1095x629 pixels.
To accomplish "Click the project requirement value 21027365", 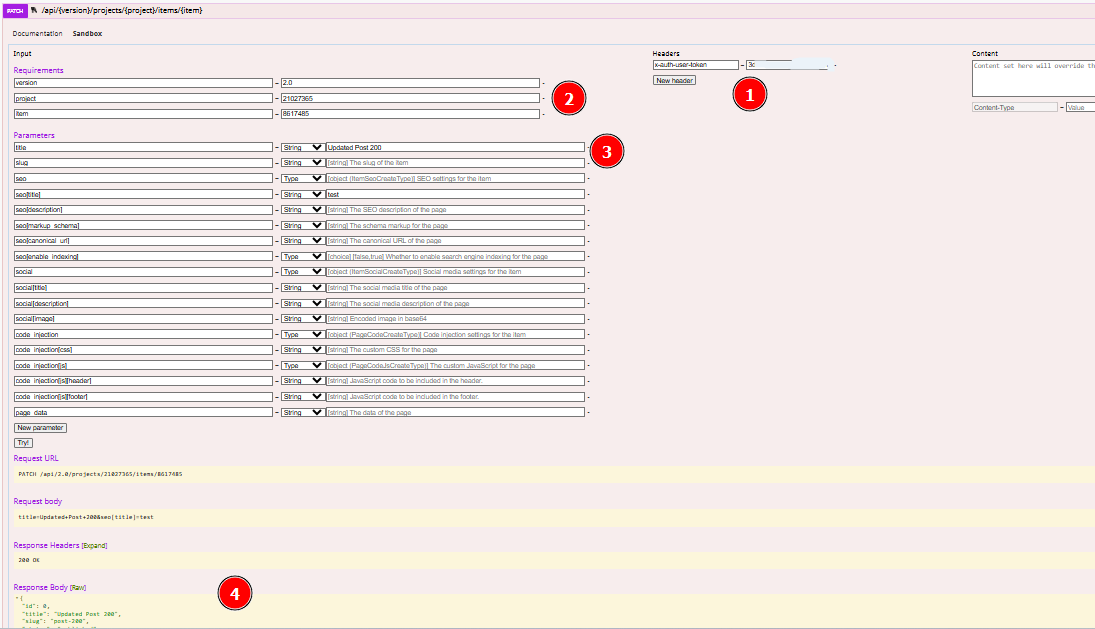I will pyautogui.click(x=410, y=98).
